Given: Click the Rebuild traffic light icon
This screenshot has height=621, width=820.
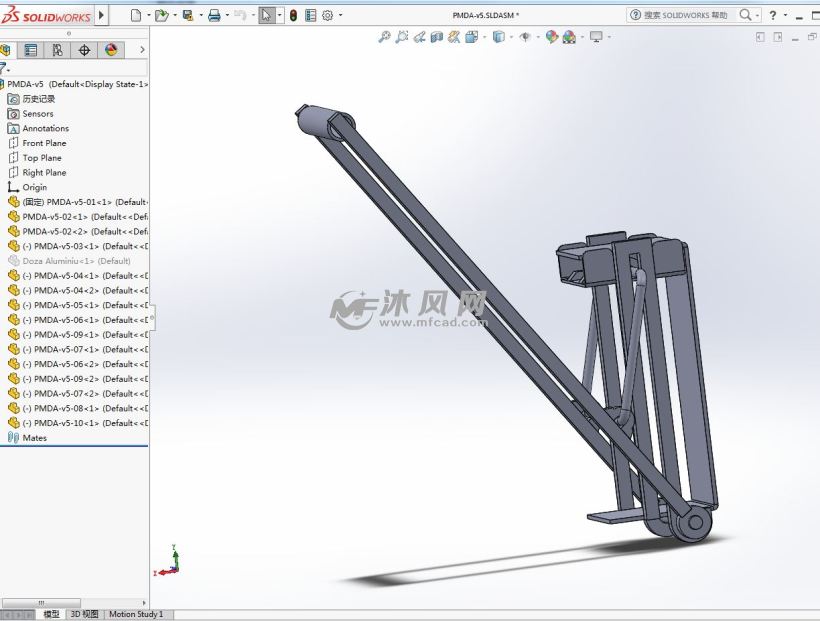Looking at the screenshot, I should pos(293,15).
